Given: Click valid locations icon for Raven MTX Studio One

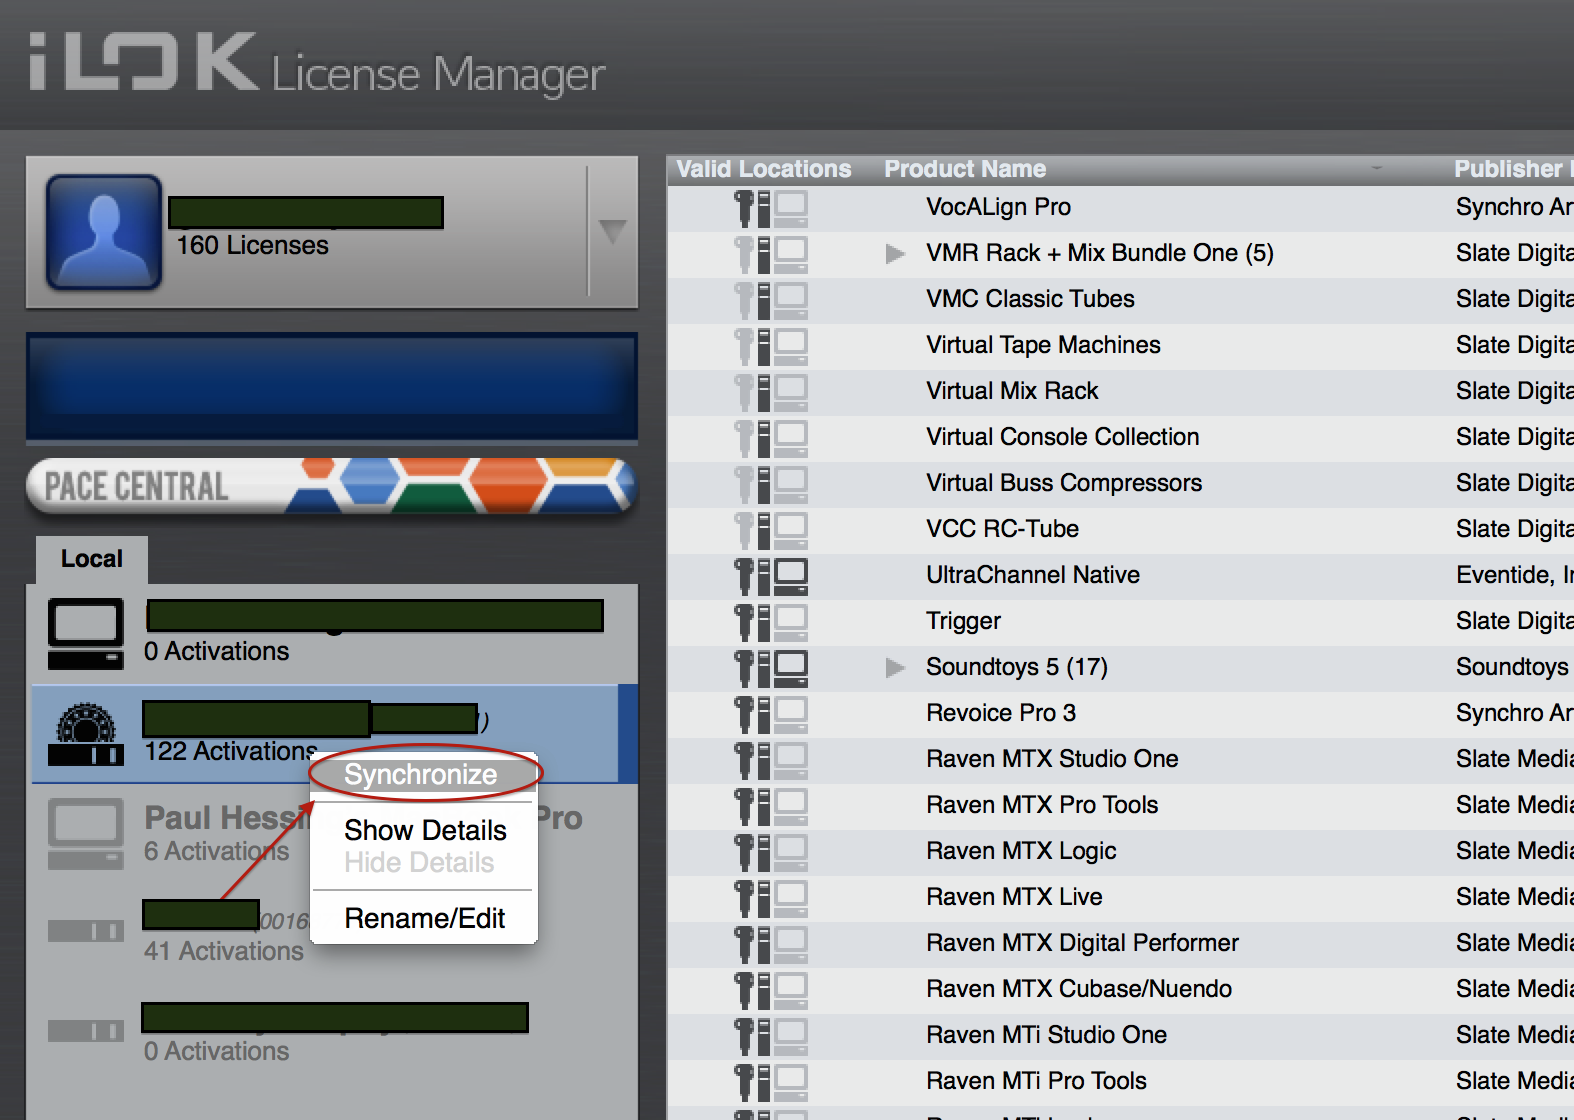Looking at the screenshot, I should 771,760.
